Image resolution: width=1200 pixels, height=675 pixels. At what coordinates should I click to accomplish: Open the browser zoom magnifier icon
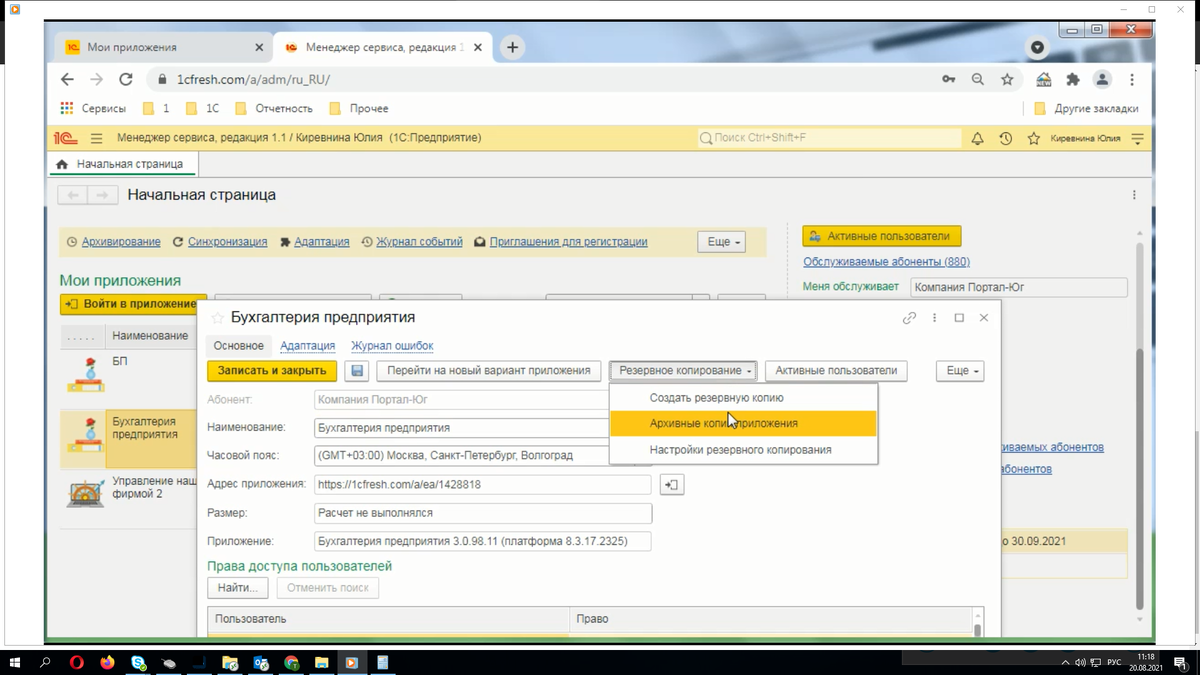(978, 79)
